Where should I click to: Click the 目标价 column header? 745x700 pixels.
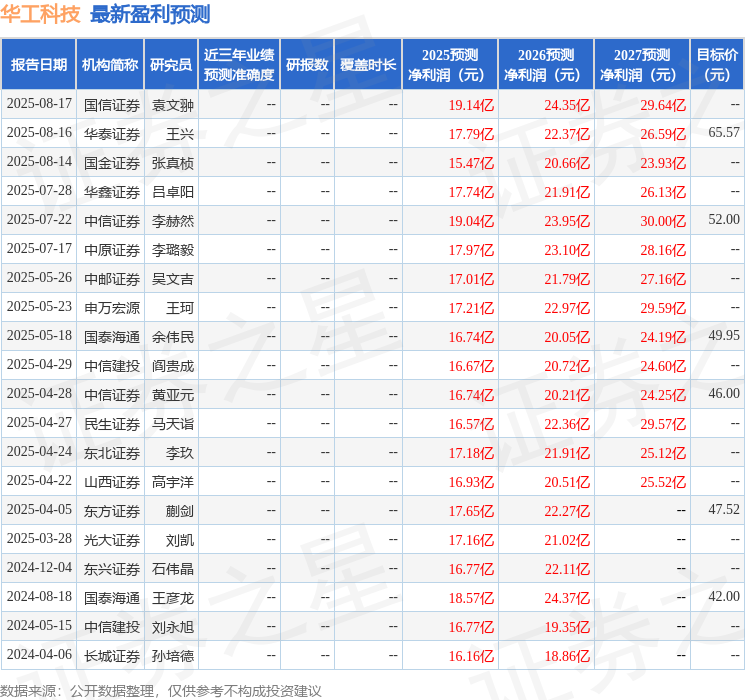pyautogui.click(x=717, y=65)
